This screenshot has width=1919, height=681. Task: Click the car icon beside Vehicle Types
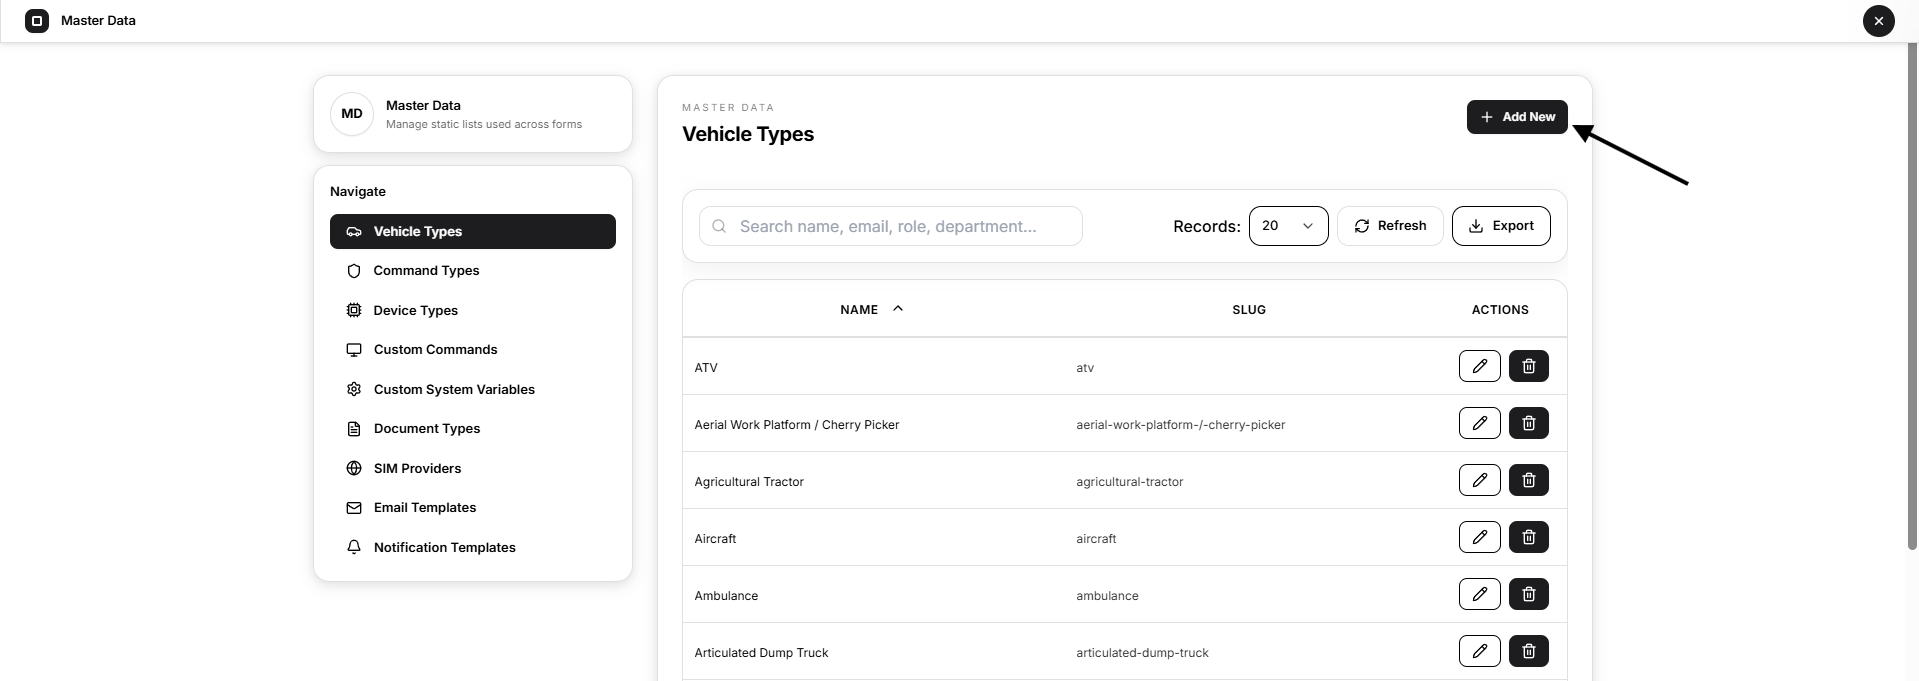coord(354,231)
